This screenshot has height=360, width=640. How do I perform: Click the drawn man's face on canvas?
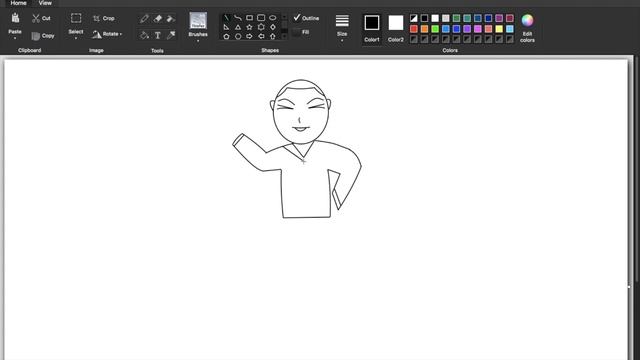tap(301, 112)
